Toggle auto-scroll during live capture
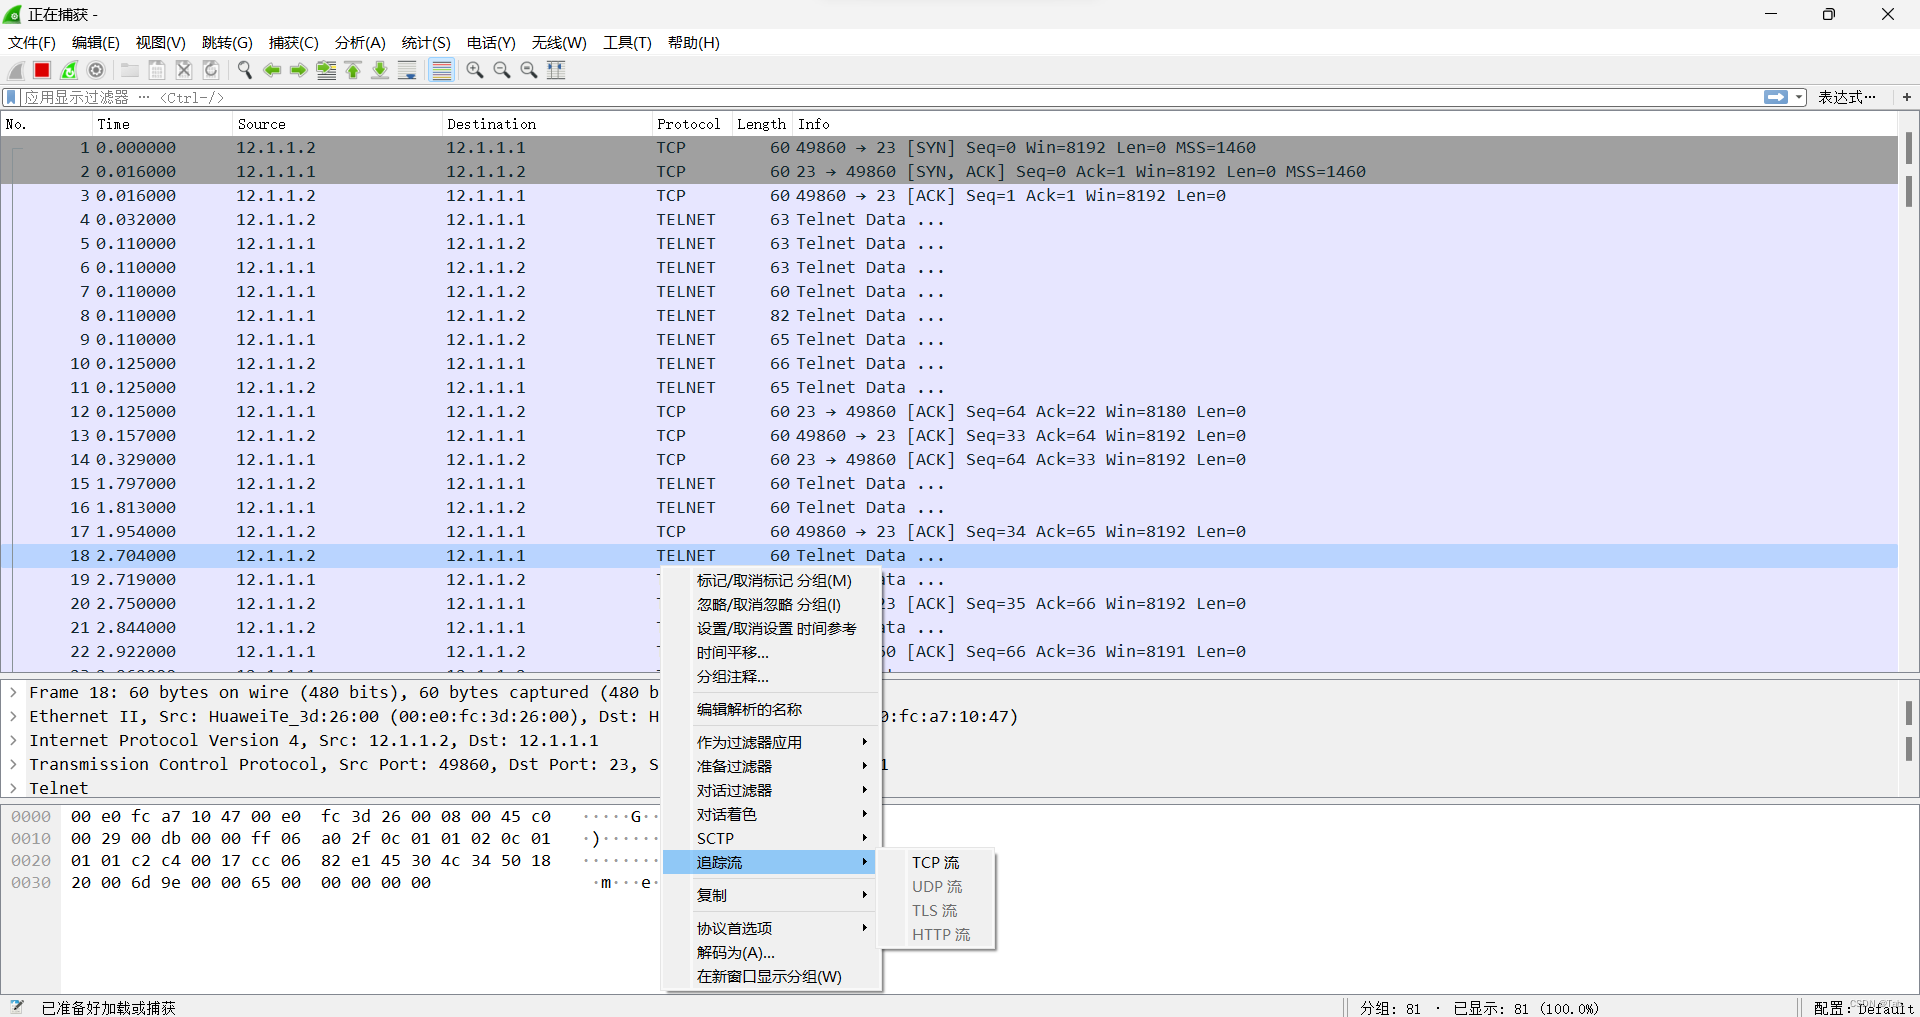Screen dimensions: 1920x1017 point(407,70)
